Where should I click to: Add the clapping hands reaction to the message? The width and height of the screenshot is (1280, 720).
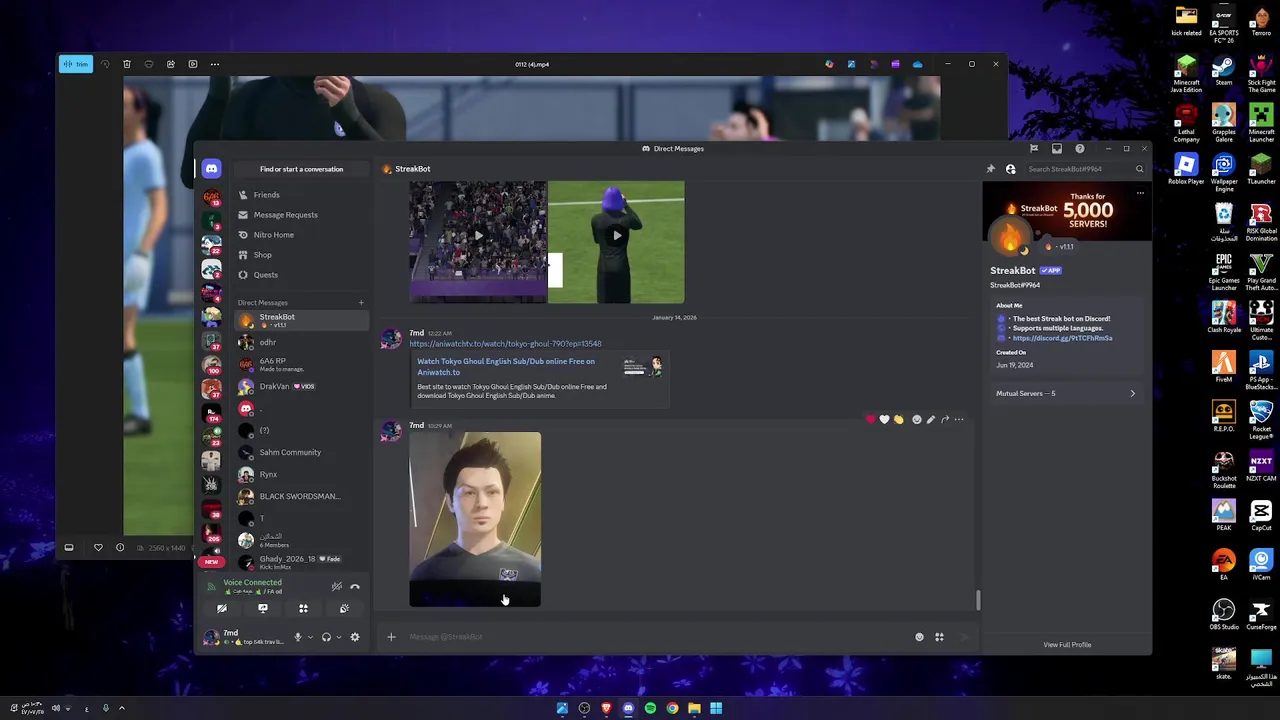pyautogui.click(x=898, y=420)
